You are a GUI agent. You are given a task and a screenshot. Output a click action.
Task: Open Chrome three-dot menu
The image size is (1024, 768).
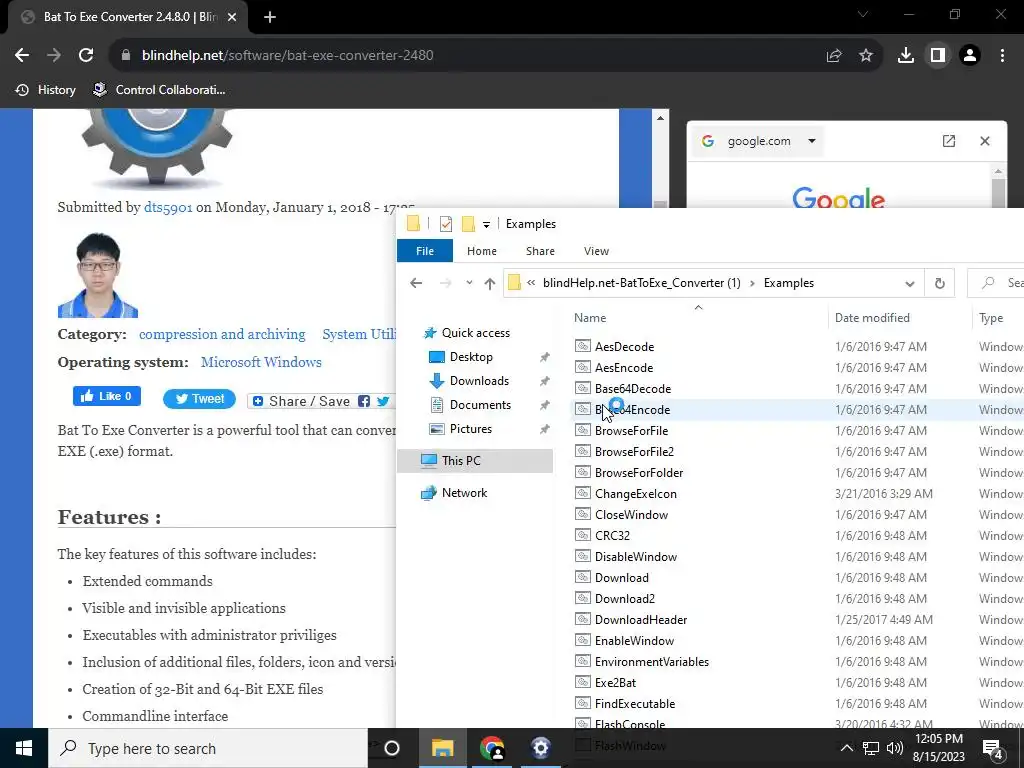pyautogui.click(x=1002, y=56)
